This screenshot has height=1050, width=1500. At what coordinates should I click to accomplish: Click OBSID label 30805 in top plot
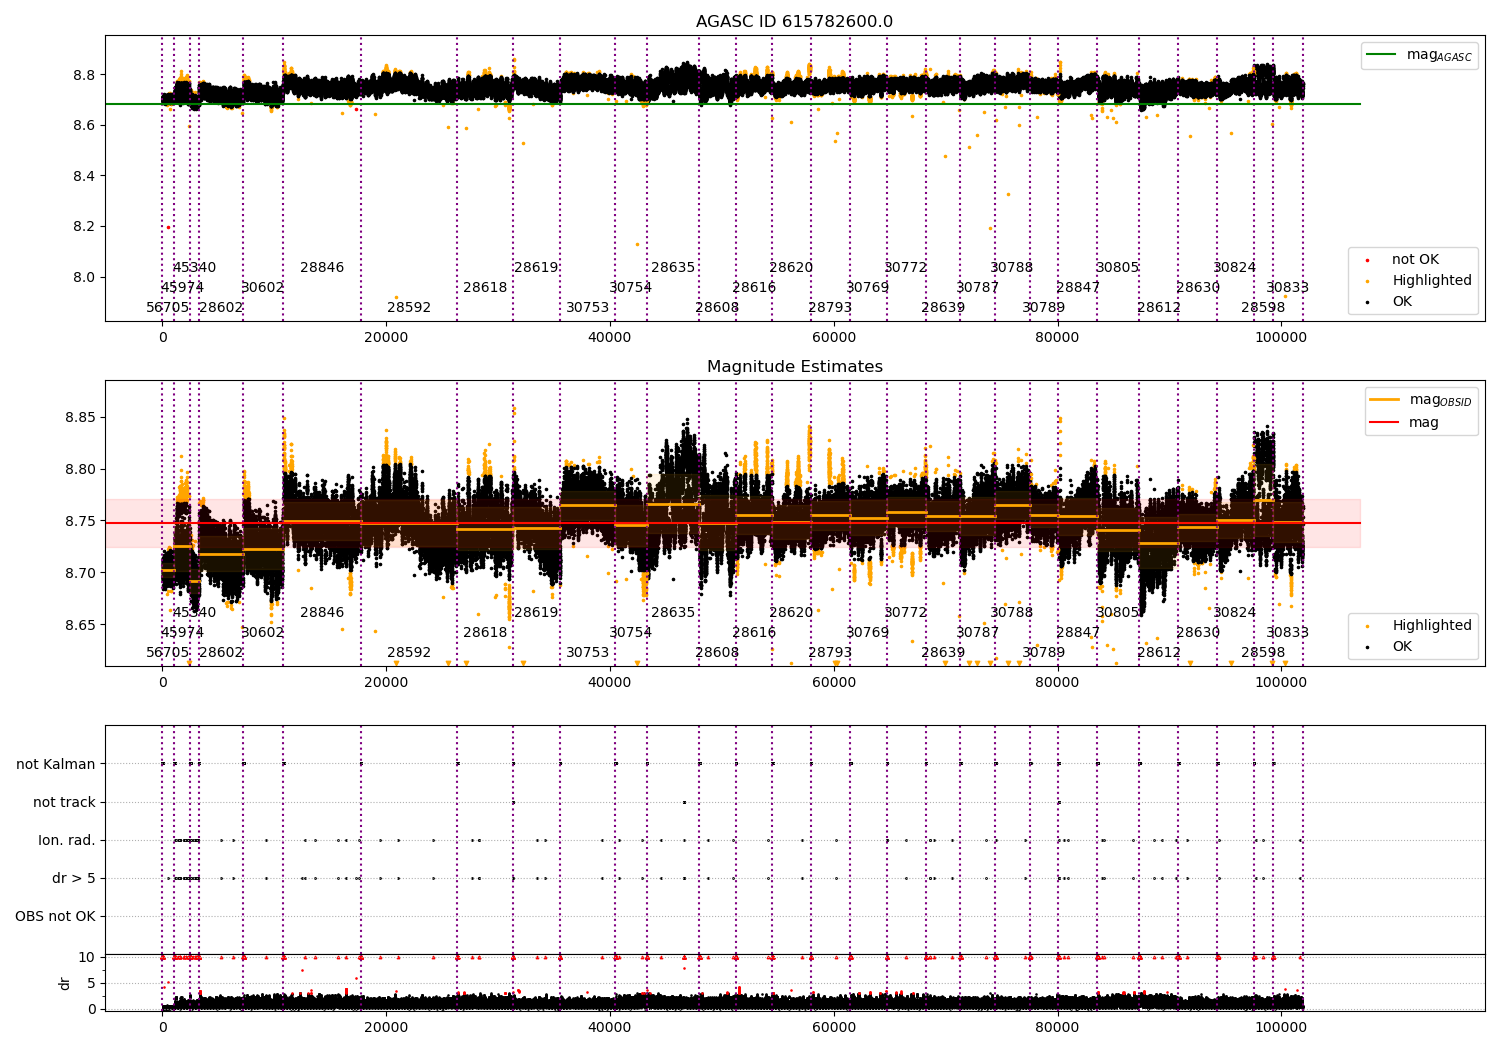click(x=1118, y=268)
